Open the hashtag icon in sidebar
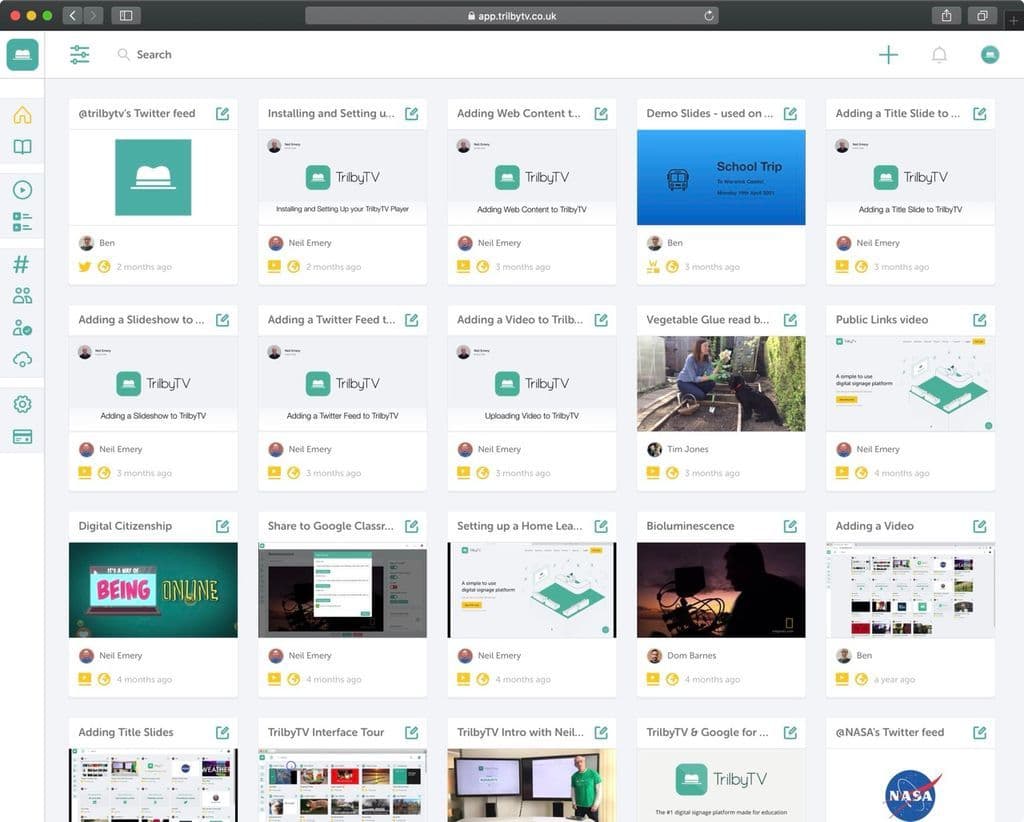 22,264
